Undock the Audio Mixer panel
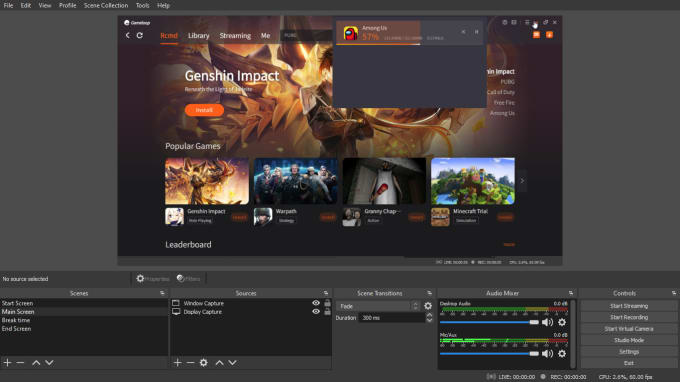The height and width of the screenshot is (382, 680). [571, 293]
